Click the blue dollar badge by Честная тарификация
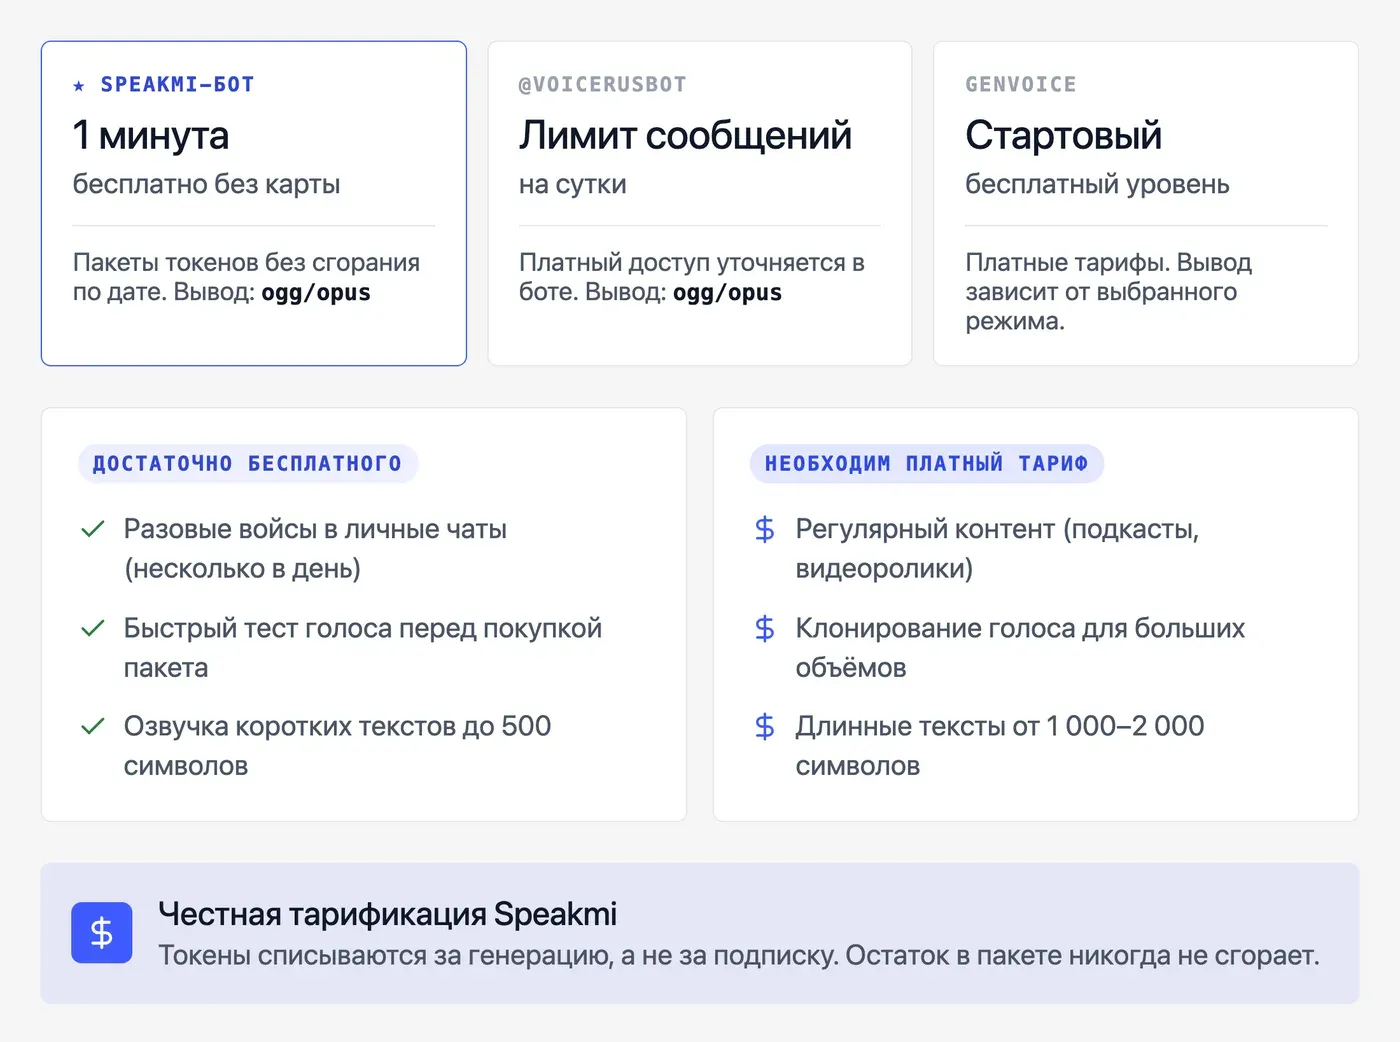Screen dimensions: 1400x1042 [102, 933]
